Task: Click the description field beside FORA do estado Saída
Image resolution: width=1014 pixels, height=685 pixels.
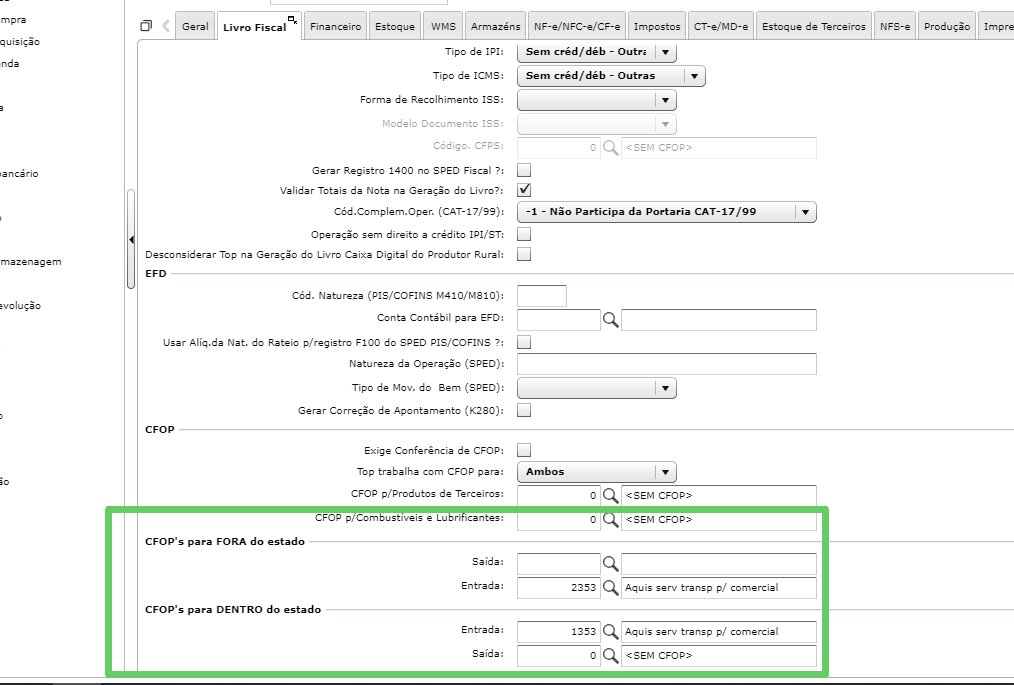Action: 718,563
